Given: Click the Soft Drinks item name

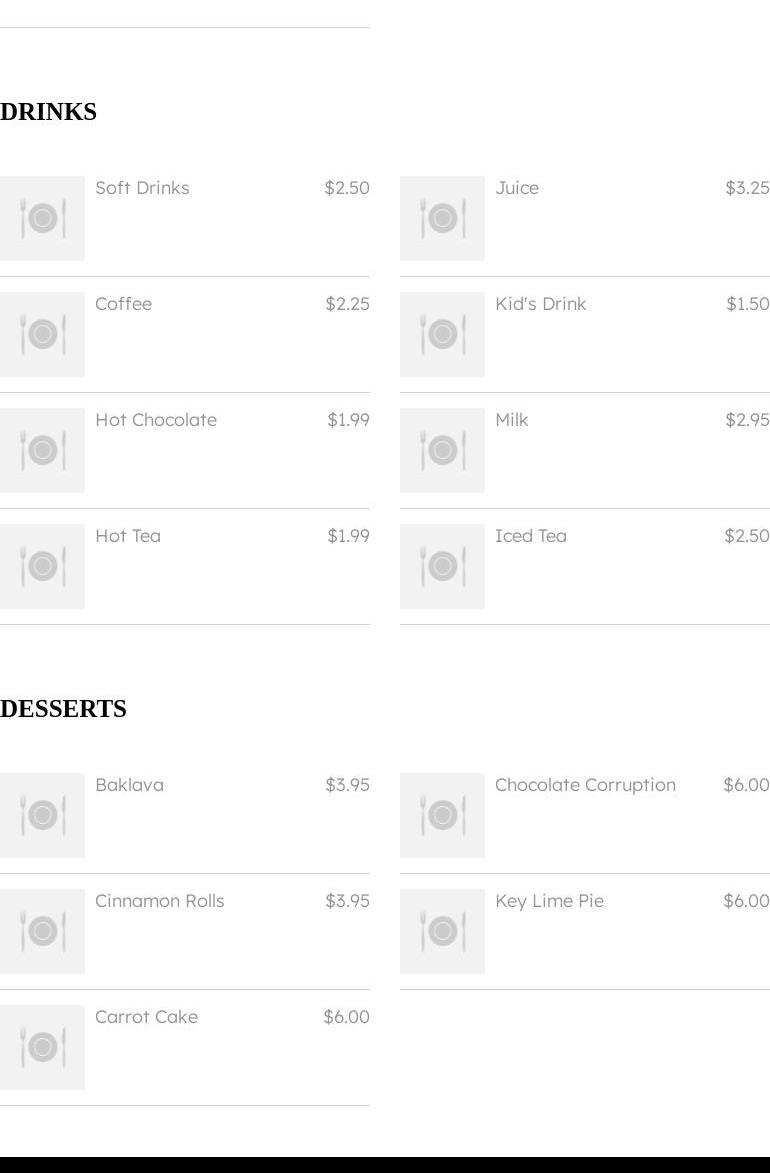Looking at the screenshot, I should [142, 188].
